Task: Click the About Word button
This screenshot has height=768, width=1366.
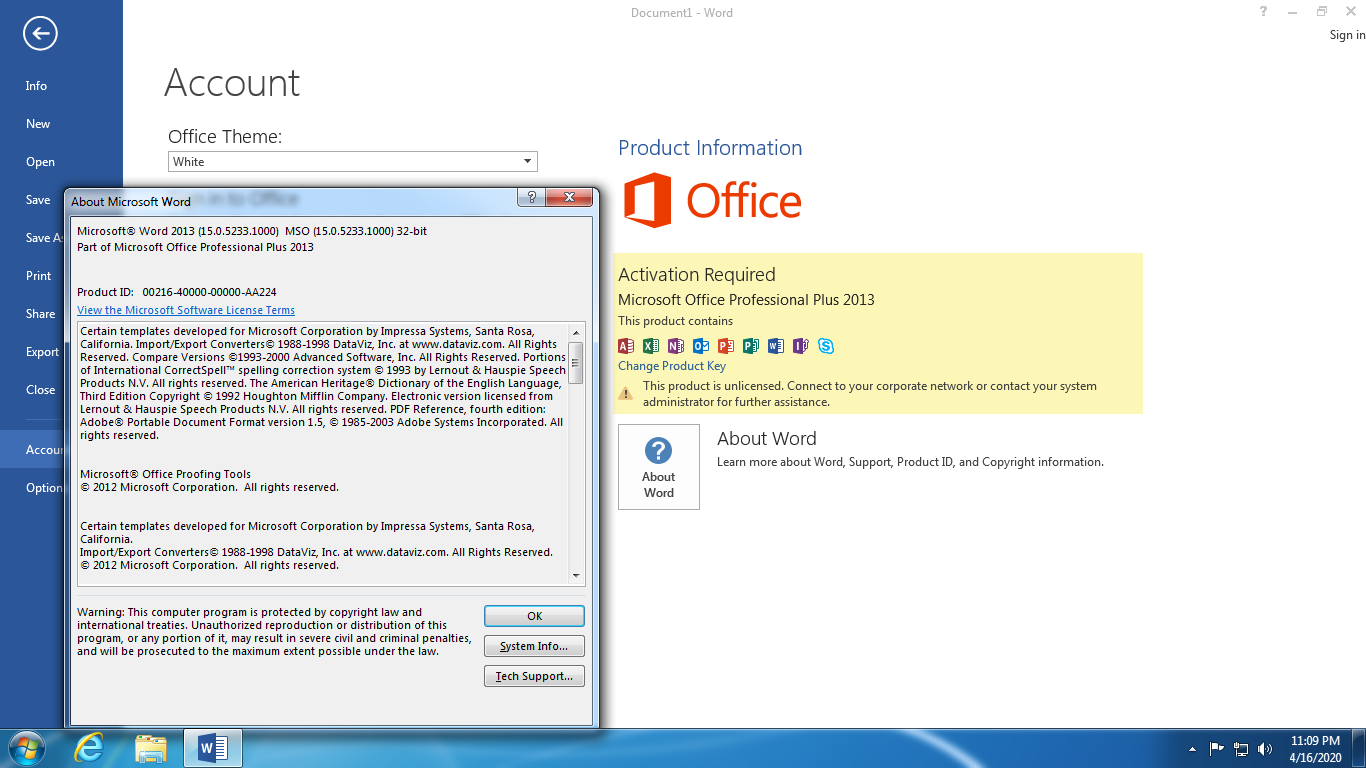Action: [x=659, y=467]
